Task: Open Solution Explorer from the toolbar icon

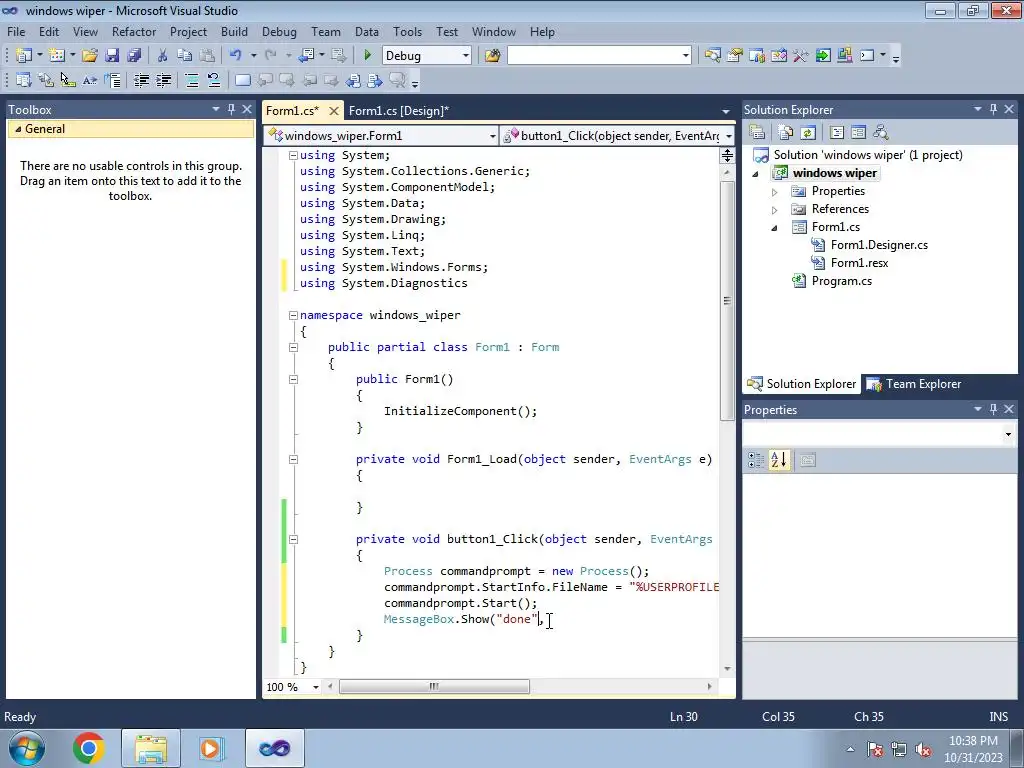Action: coord(712,56)
